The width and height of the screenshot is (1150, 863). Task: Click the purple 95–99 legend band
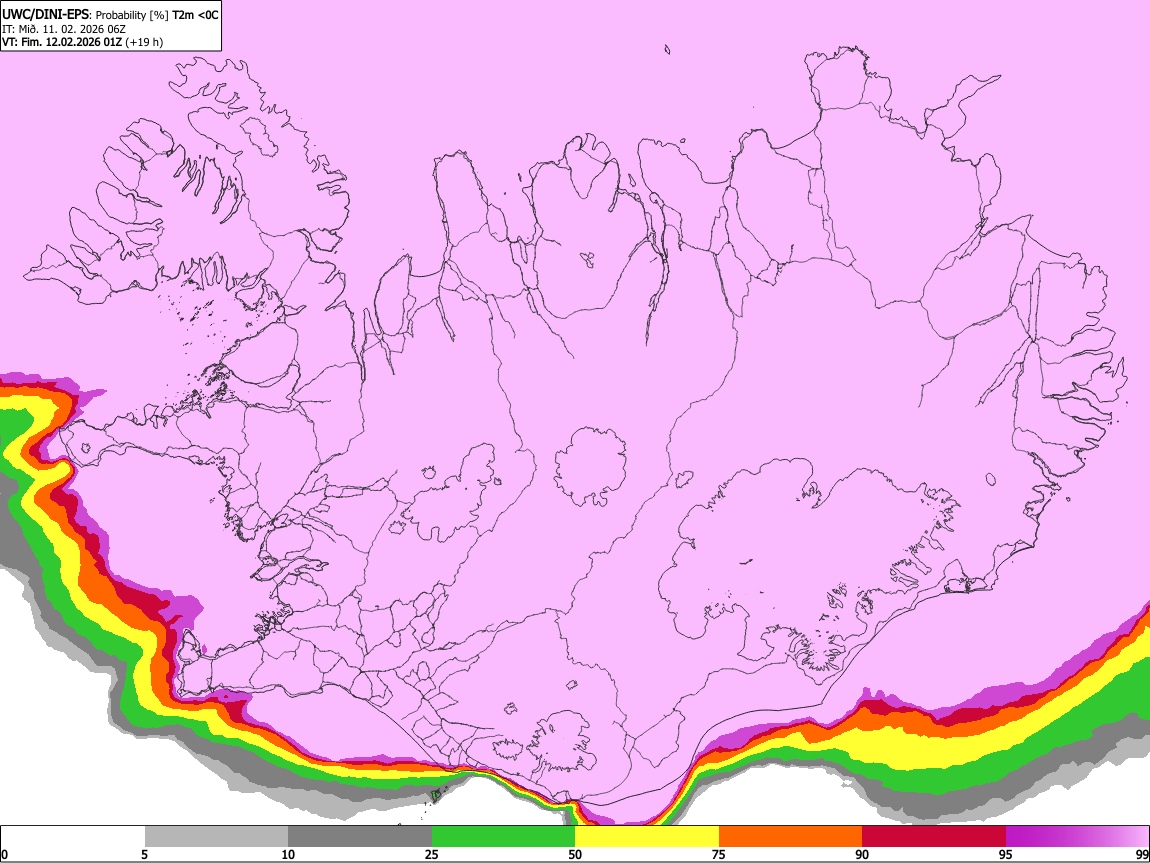pyautogui.click(x=1077, y=837)
